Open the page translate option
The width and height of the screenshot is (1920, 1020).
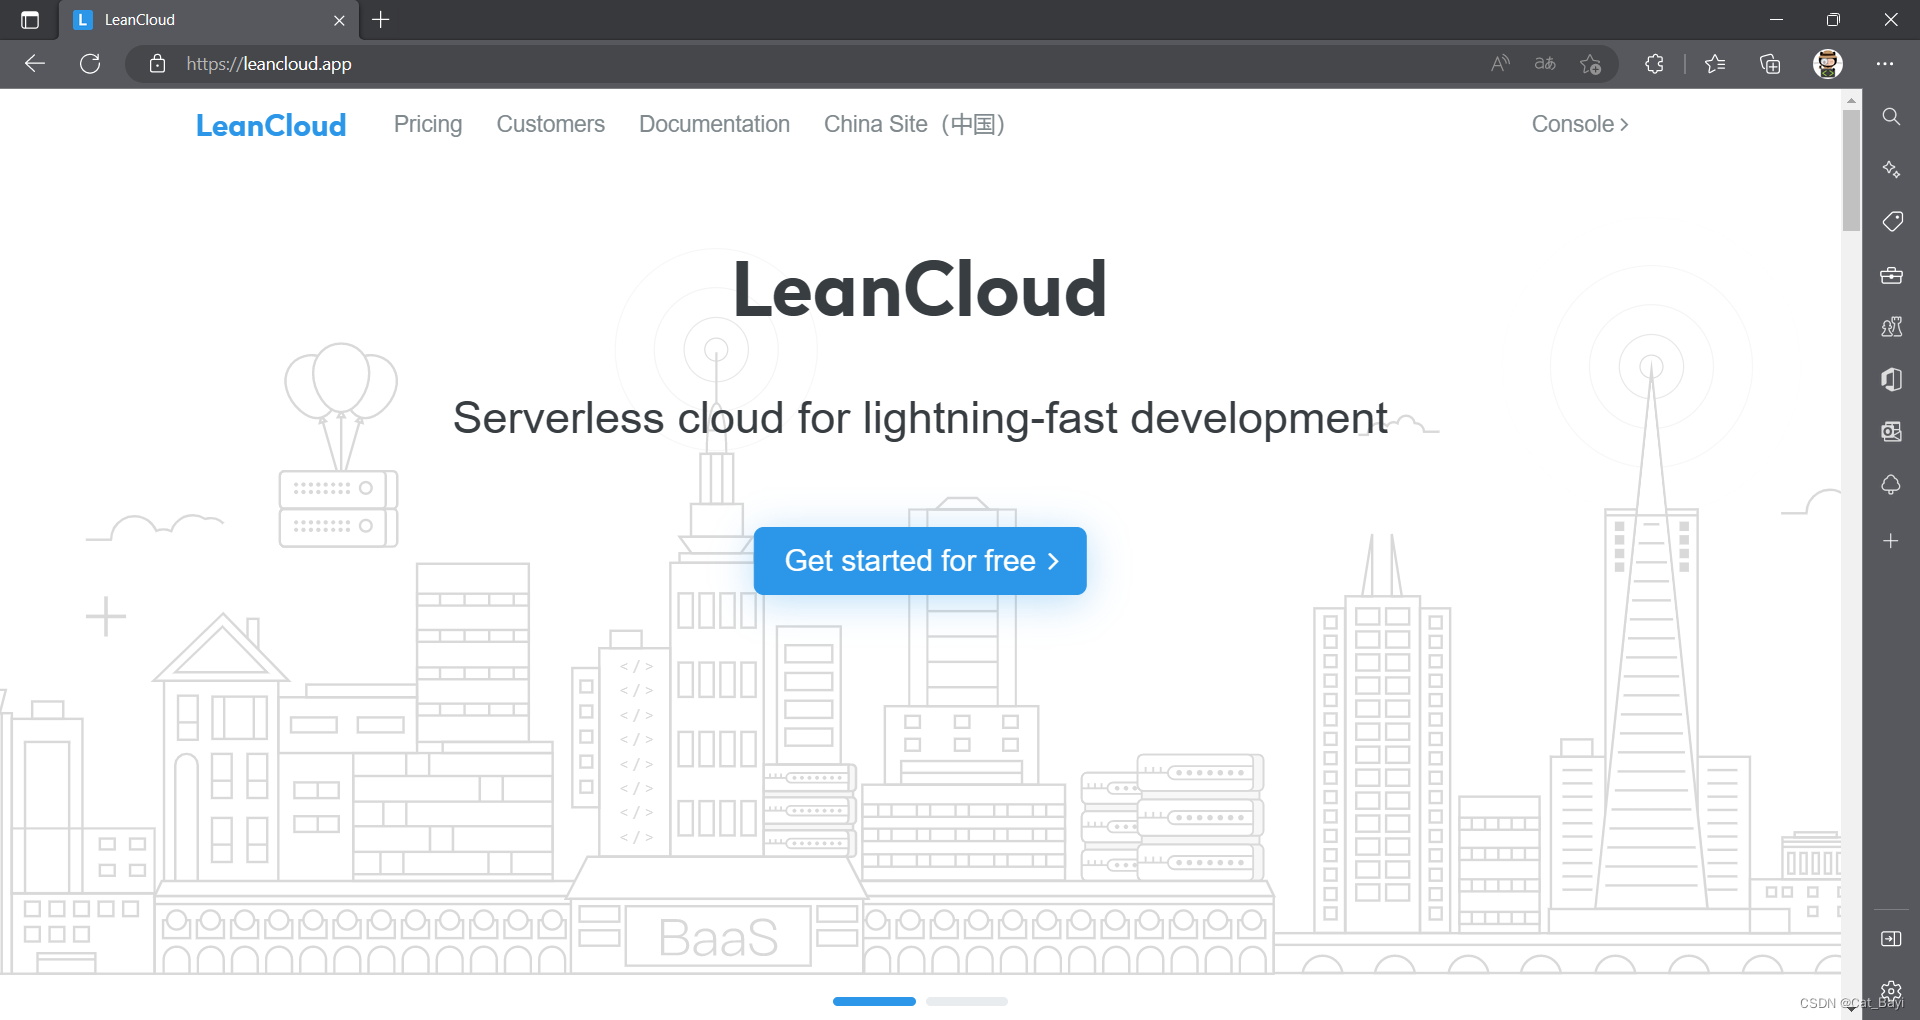1545,64
